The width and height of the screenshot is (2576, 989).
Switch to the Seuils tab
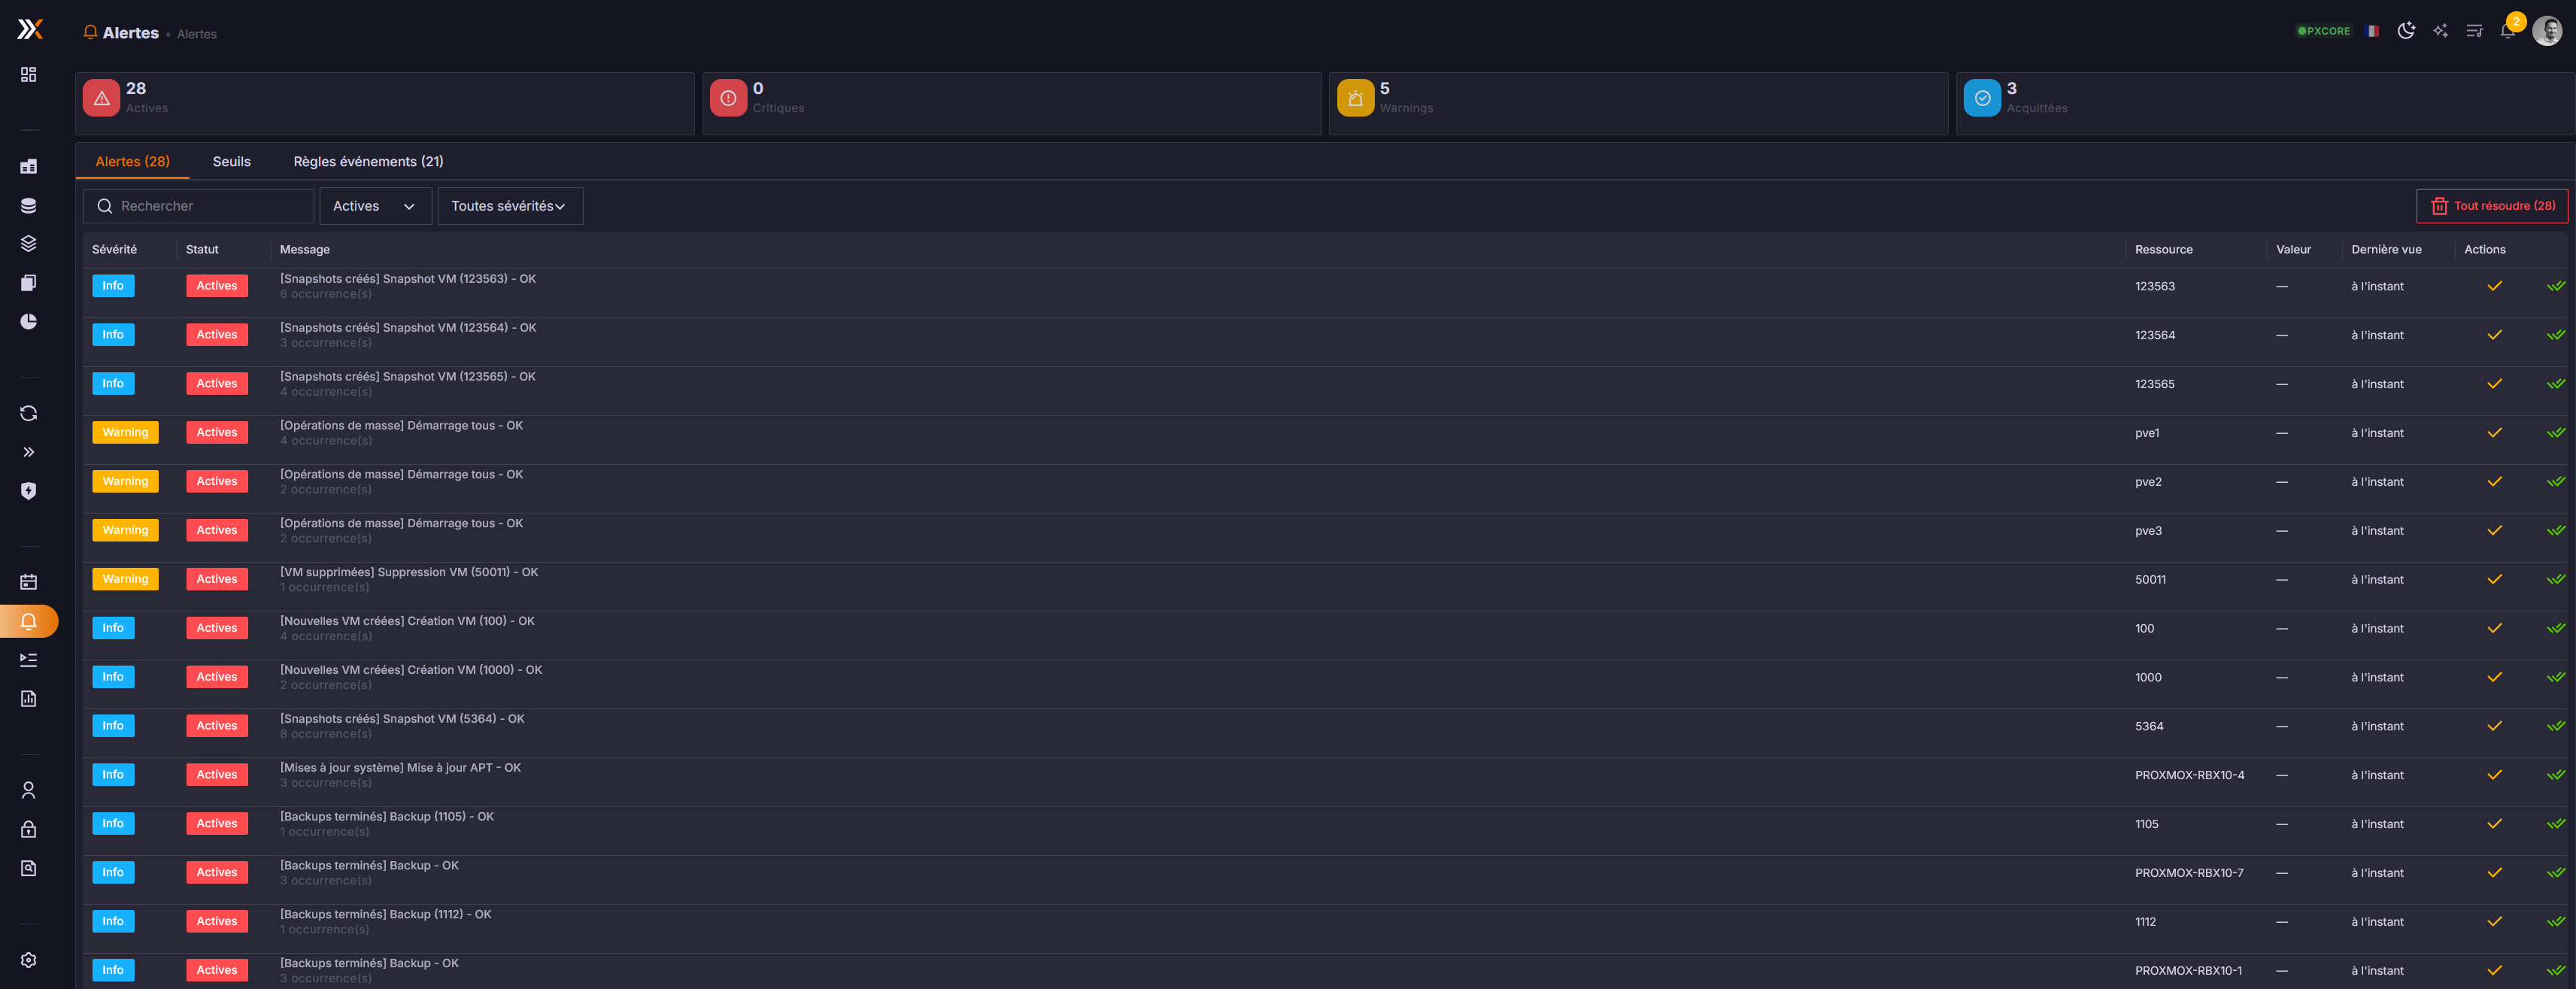tap(231, 161)
